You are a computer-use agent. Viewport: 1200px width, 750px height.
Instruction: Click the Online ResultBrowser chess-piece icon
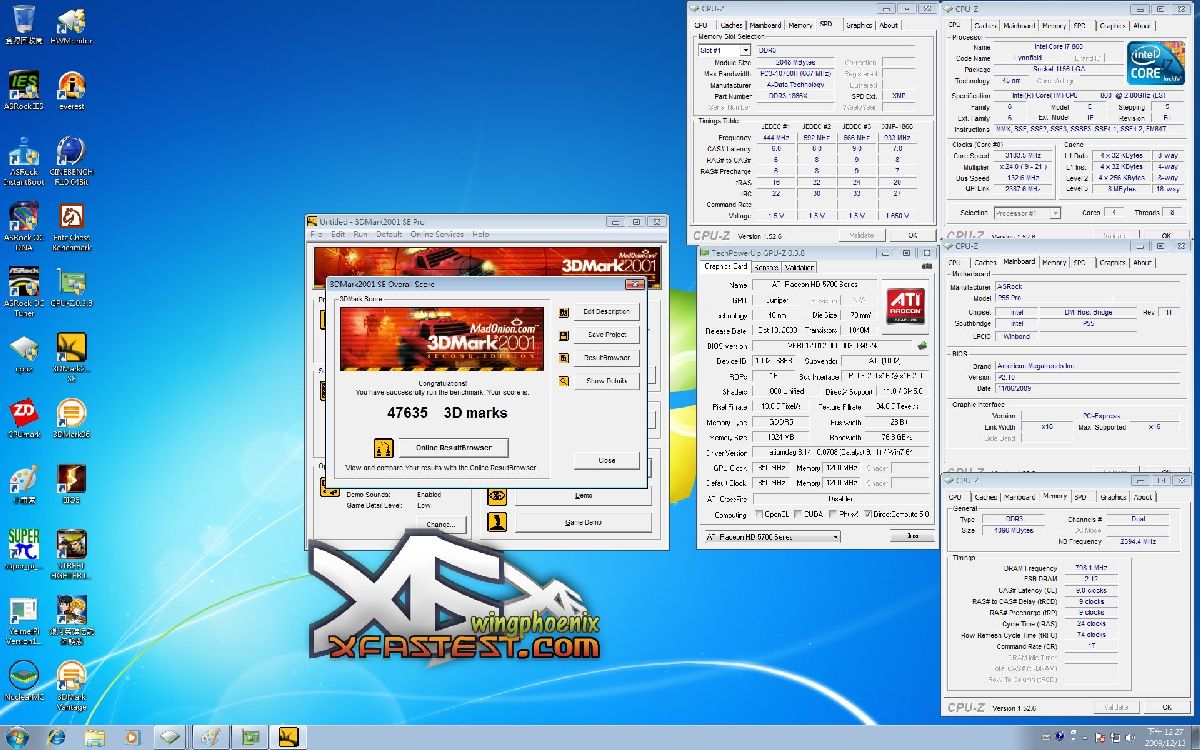click(382, 448)
